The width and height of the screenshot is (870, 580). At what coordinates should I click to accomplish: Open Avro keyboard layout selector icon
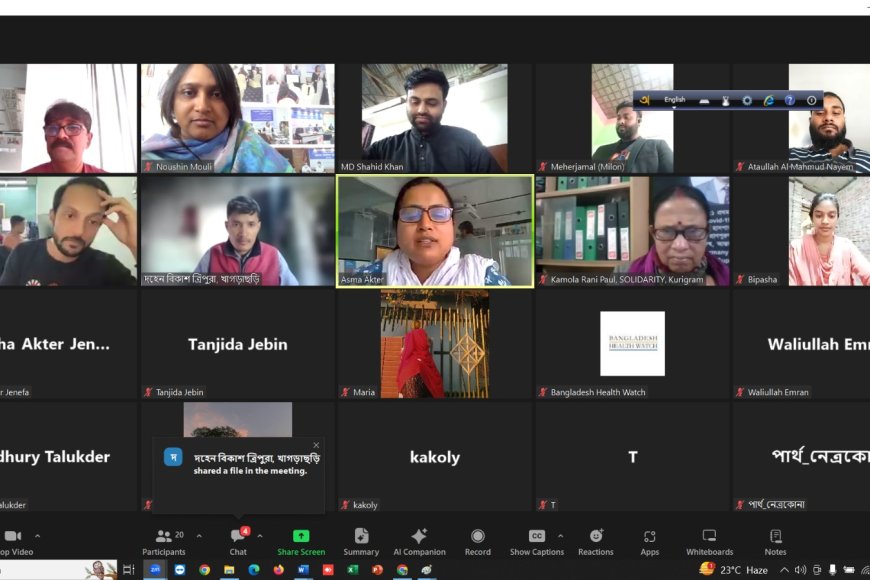(x=704, y=100)
